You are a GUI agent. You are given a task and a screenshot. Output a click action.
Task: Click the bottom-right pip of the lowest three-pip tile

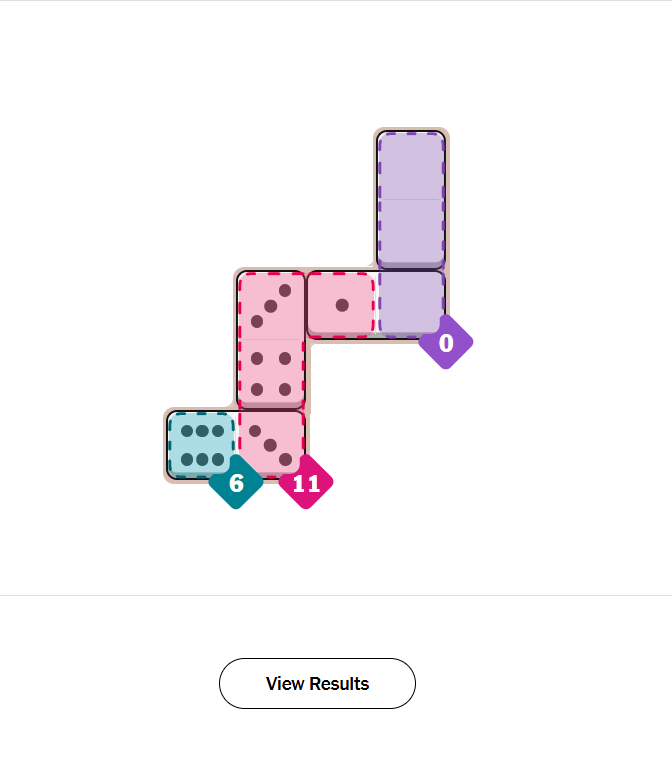[x=285, y=458]
